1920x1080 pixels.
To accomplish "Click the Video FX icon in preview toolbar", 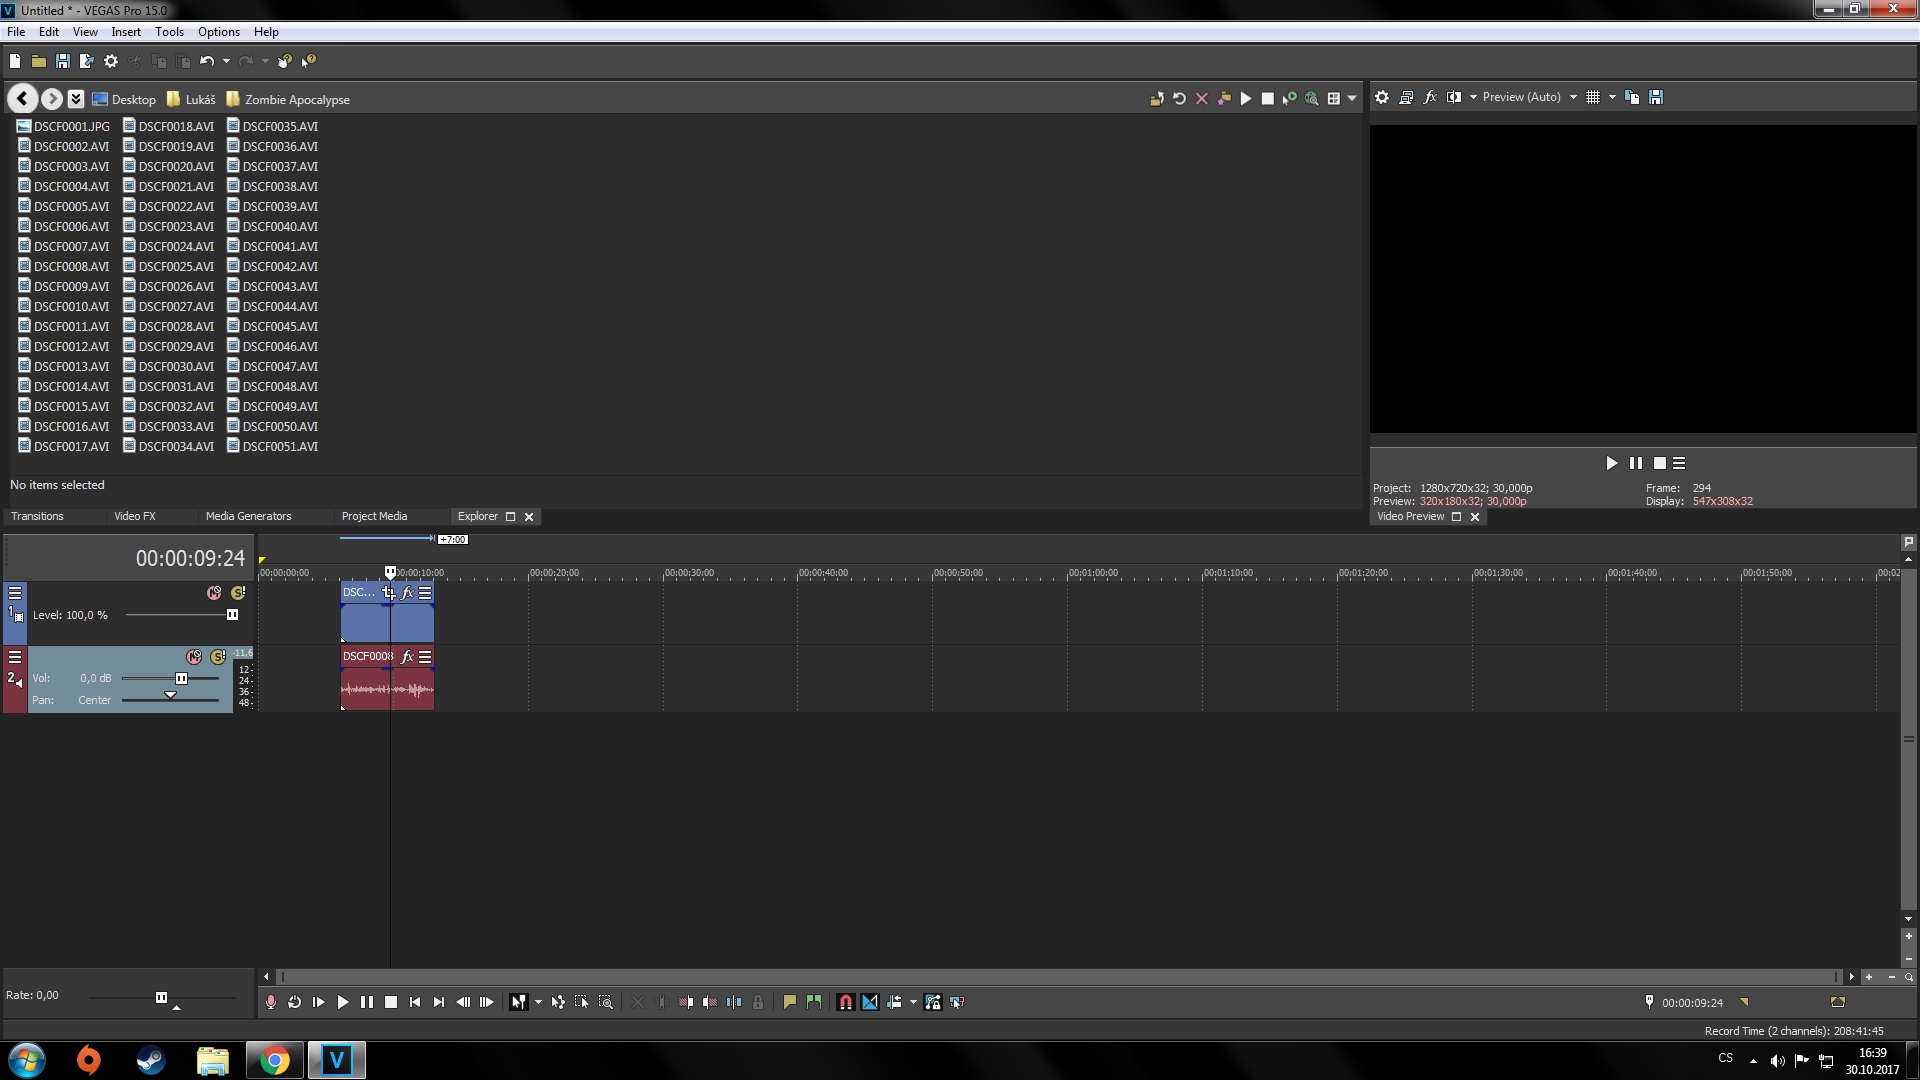I will (x=1430, y=97).
